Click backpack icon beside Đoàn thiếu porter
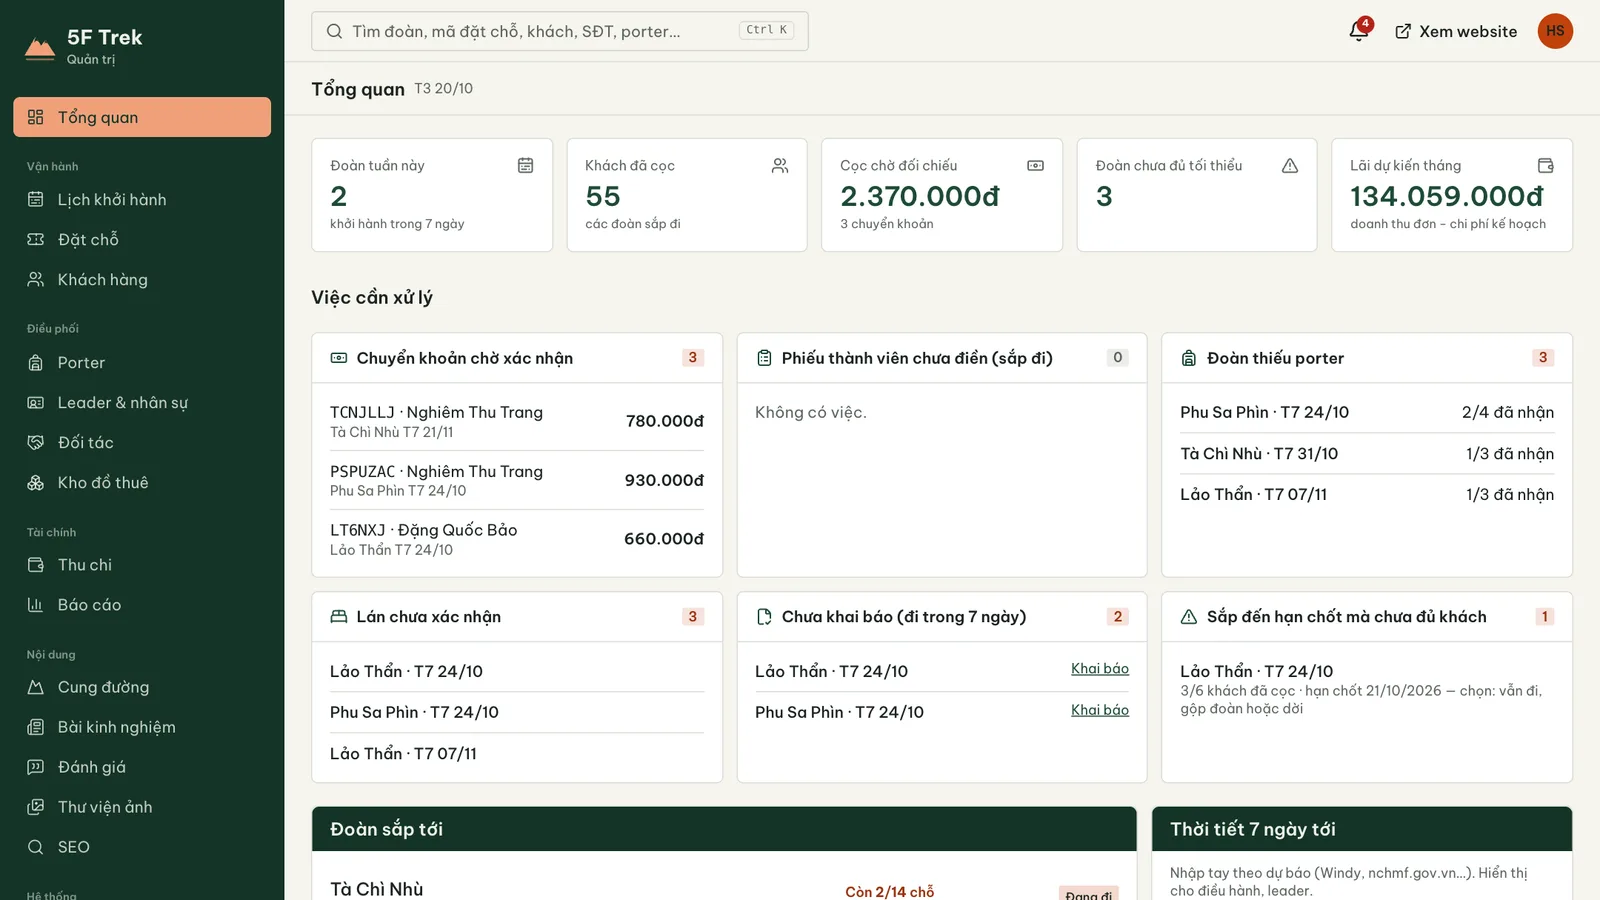This screenshot has height=900, width=1600. (1189, 358)
